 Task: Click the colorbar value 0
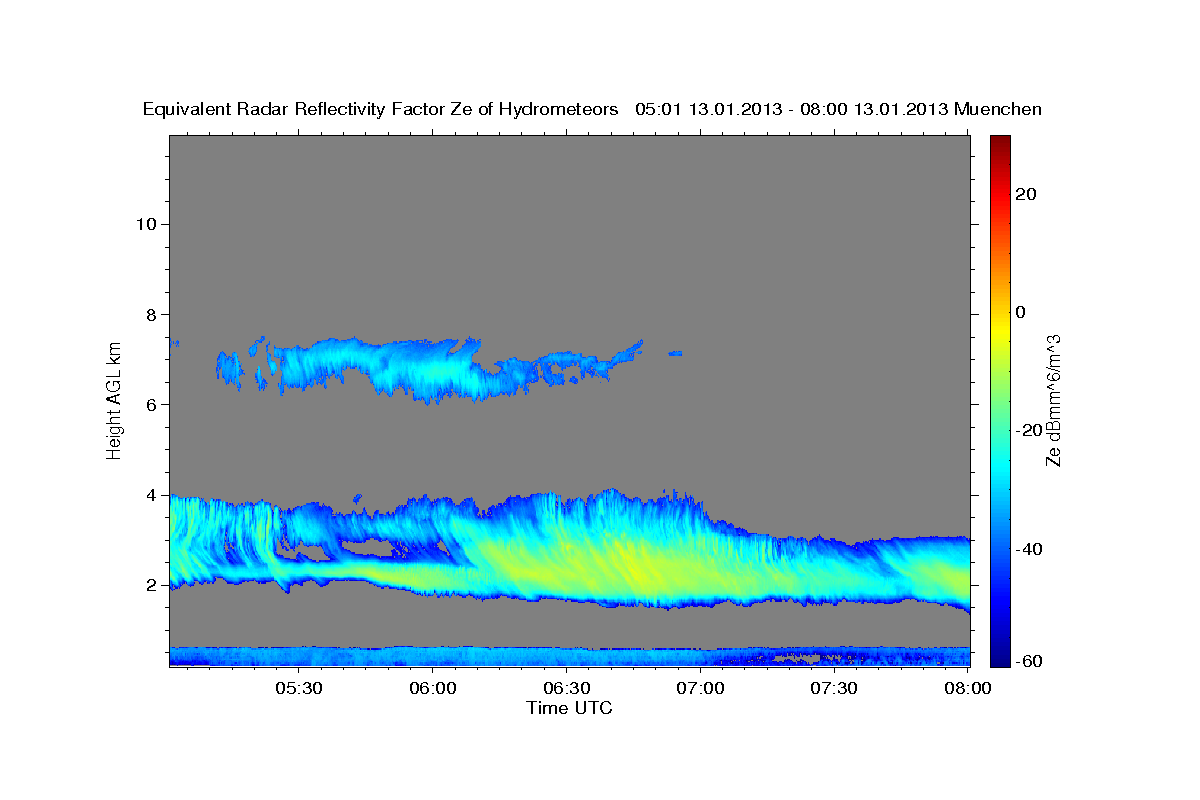1021,312
